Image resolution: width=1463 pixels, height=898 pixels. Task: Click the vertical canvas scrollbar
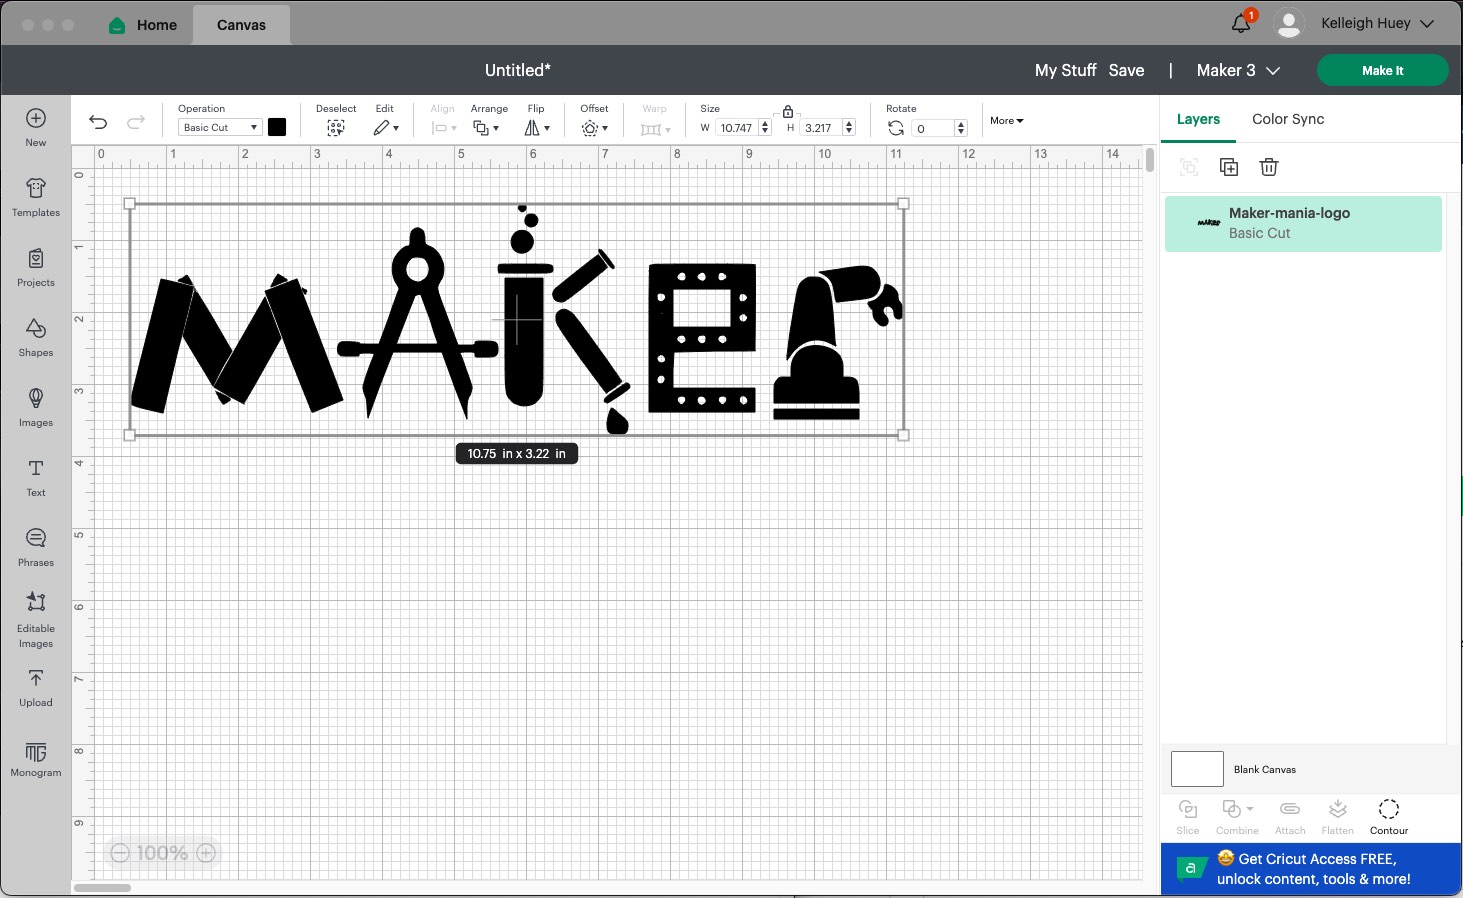pyautogui.click(x=1150, y=160)
